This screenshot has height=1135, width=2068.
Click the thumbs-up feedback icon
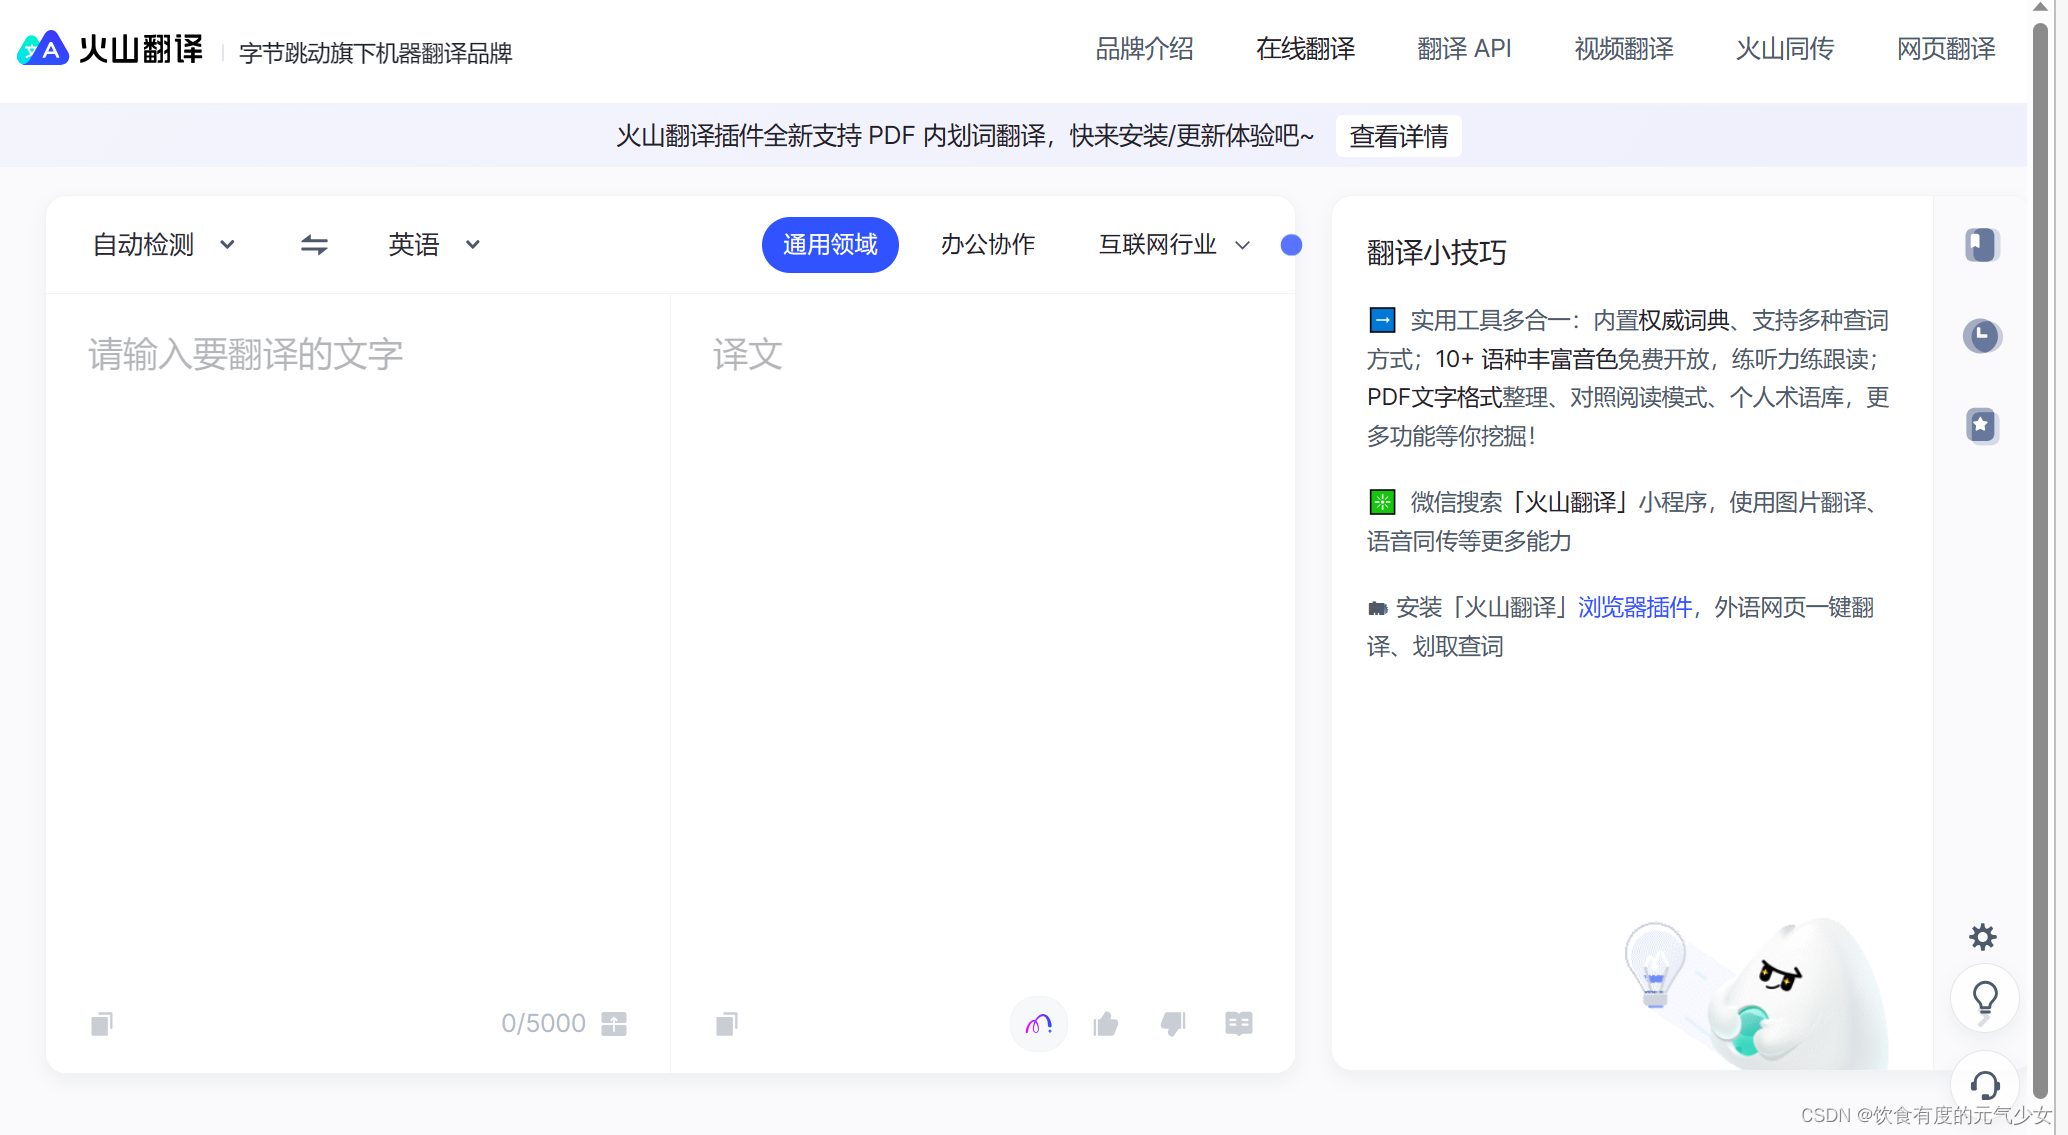1105,1023
